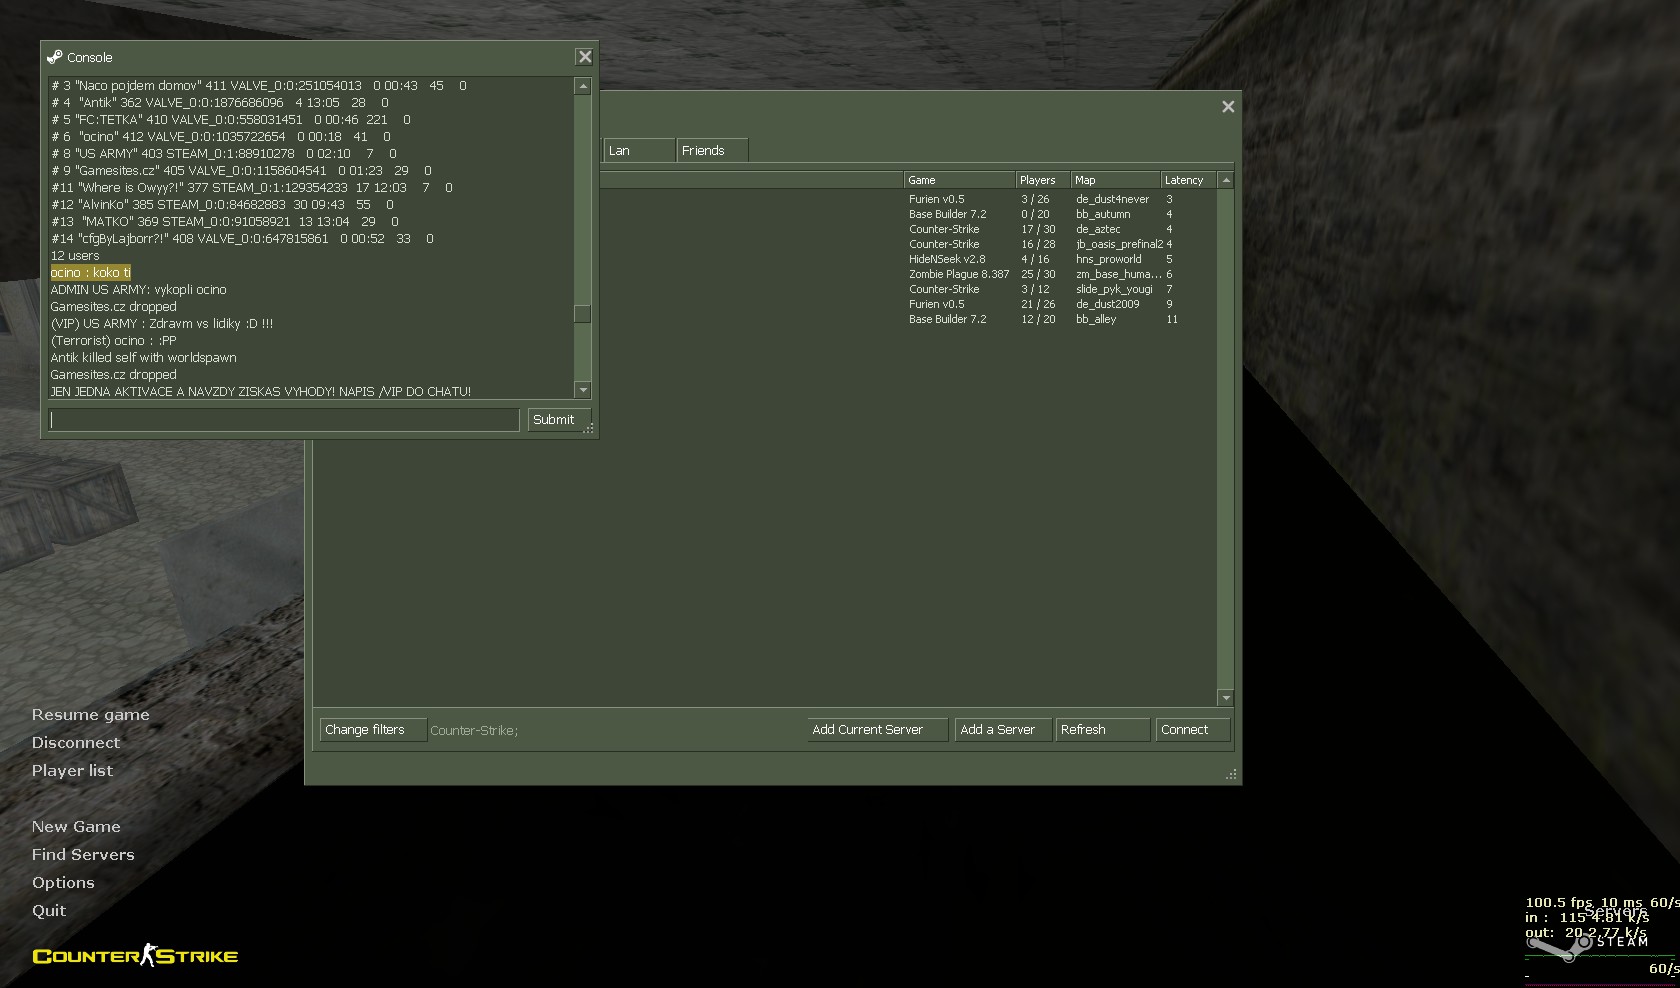Image resolution: width=1680 pixels, height=988 pixels.
Task: Close the server browser window
Action: (x=1228, y=107)
